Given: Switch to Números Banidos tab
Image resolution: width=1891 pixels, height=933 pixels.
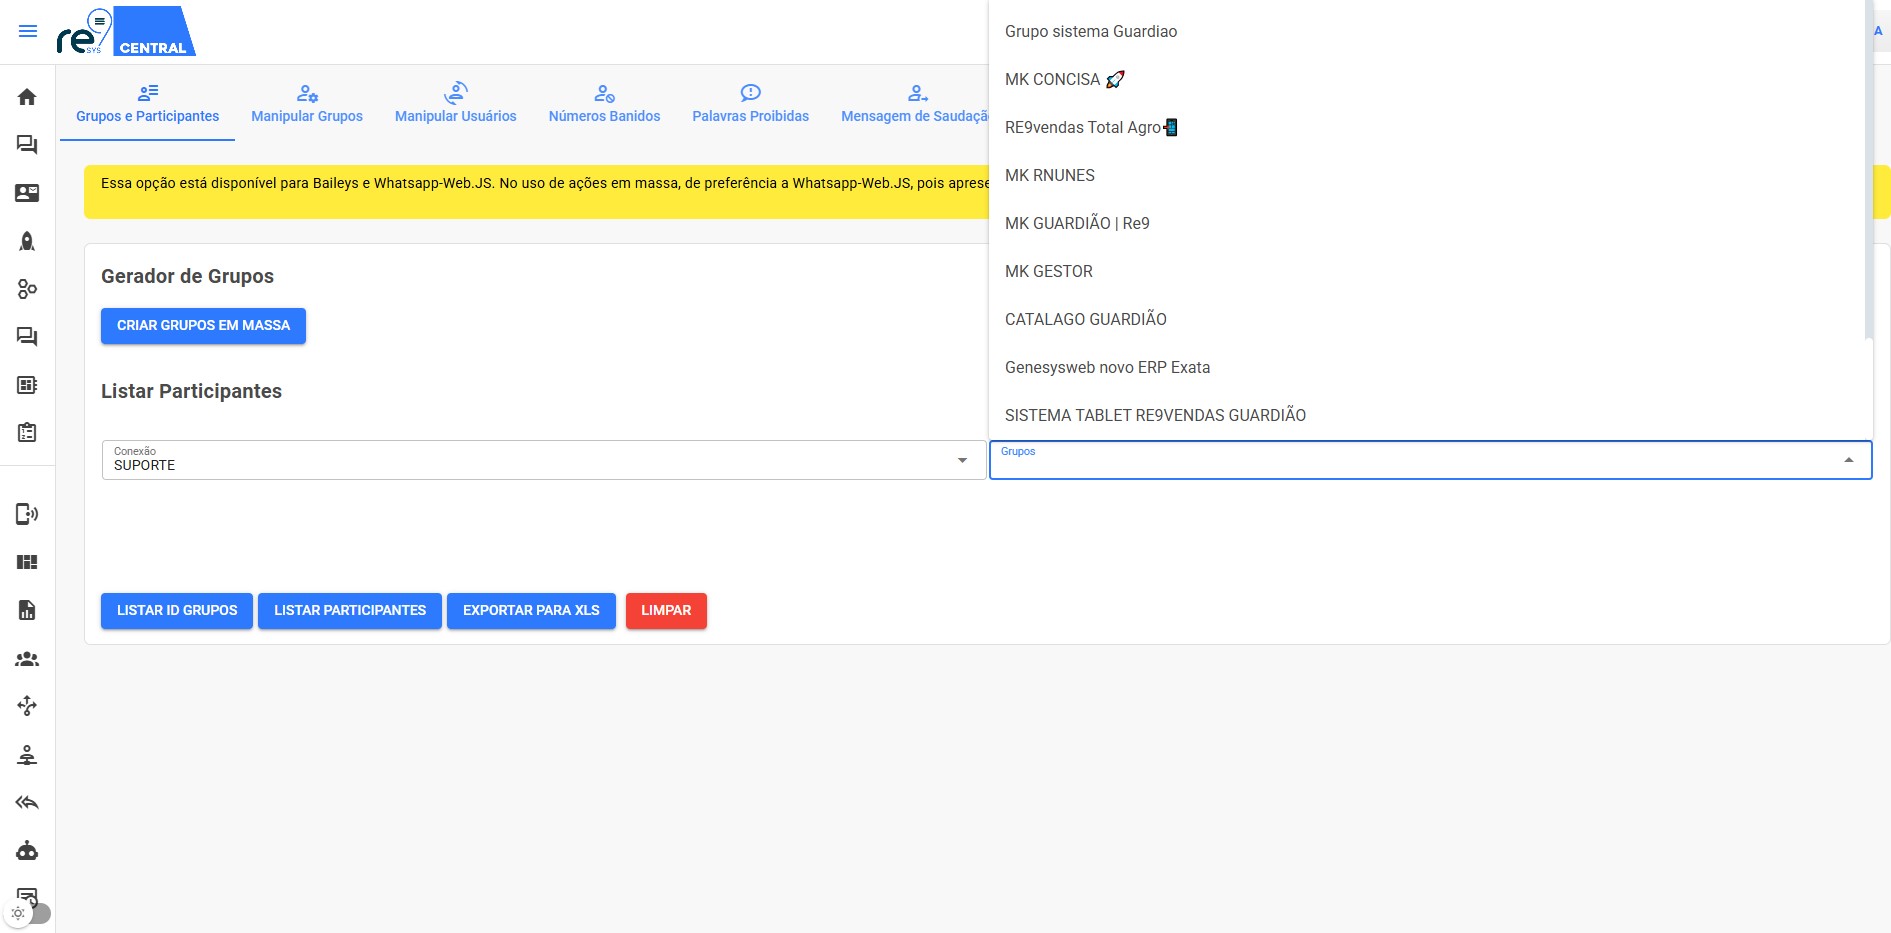Looking at the screenshot, I should 605,104.
